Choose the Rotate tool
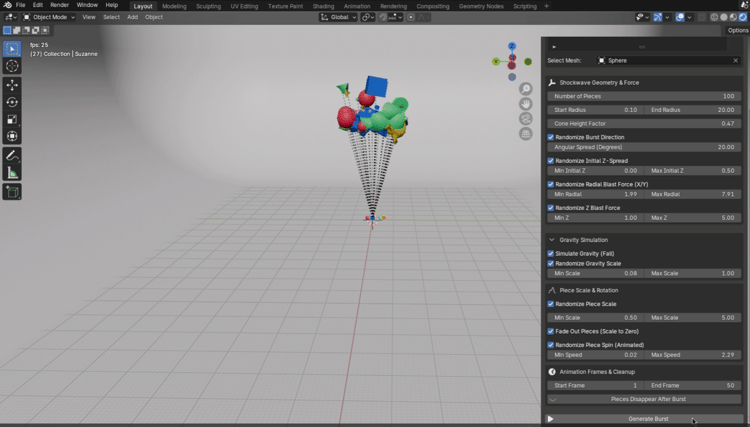 (12, 102)
